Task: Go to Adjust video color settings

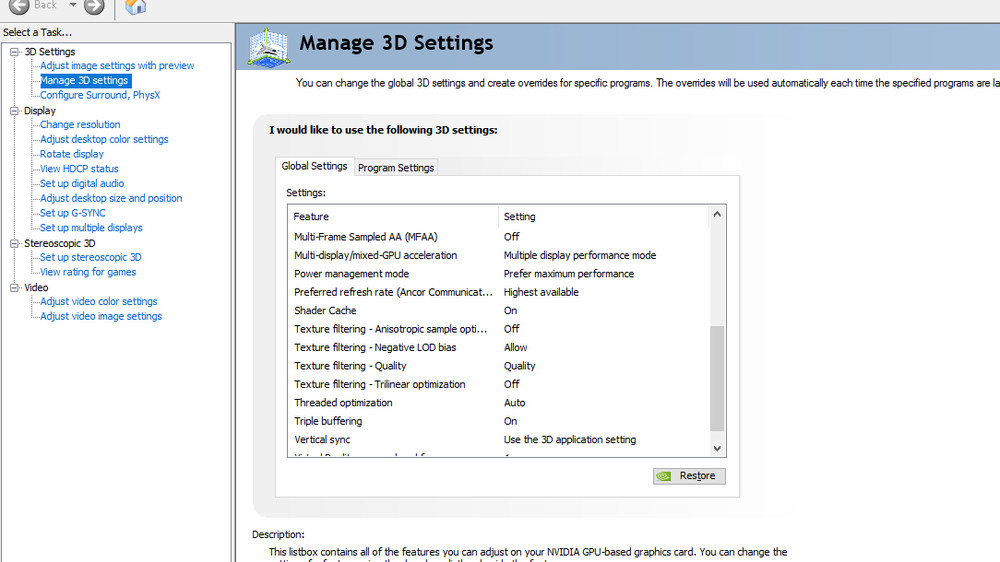Action: click(99, 302)
